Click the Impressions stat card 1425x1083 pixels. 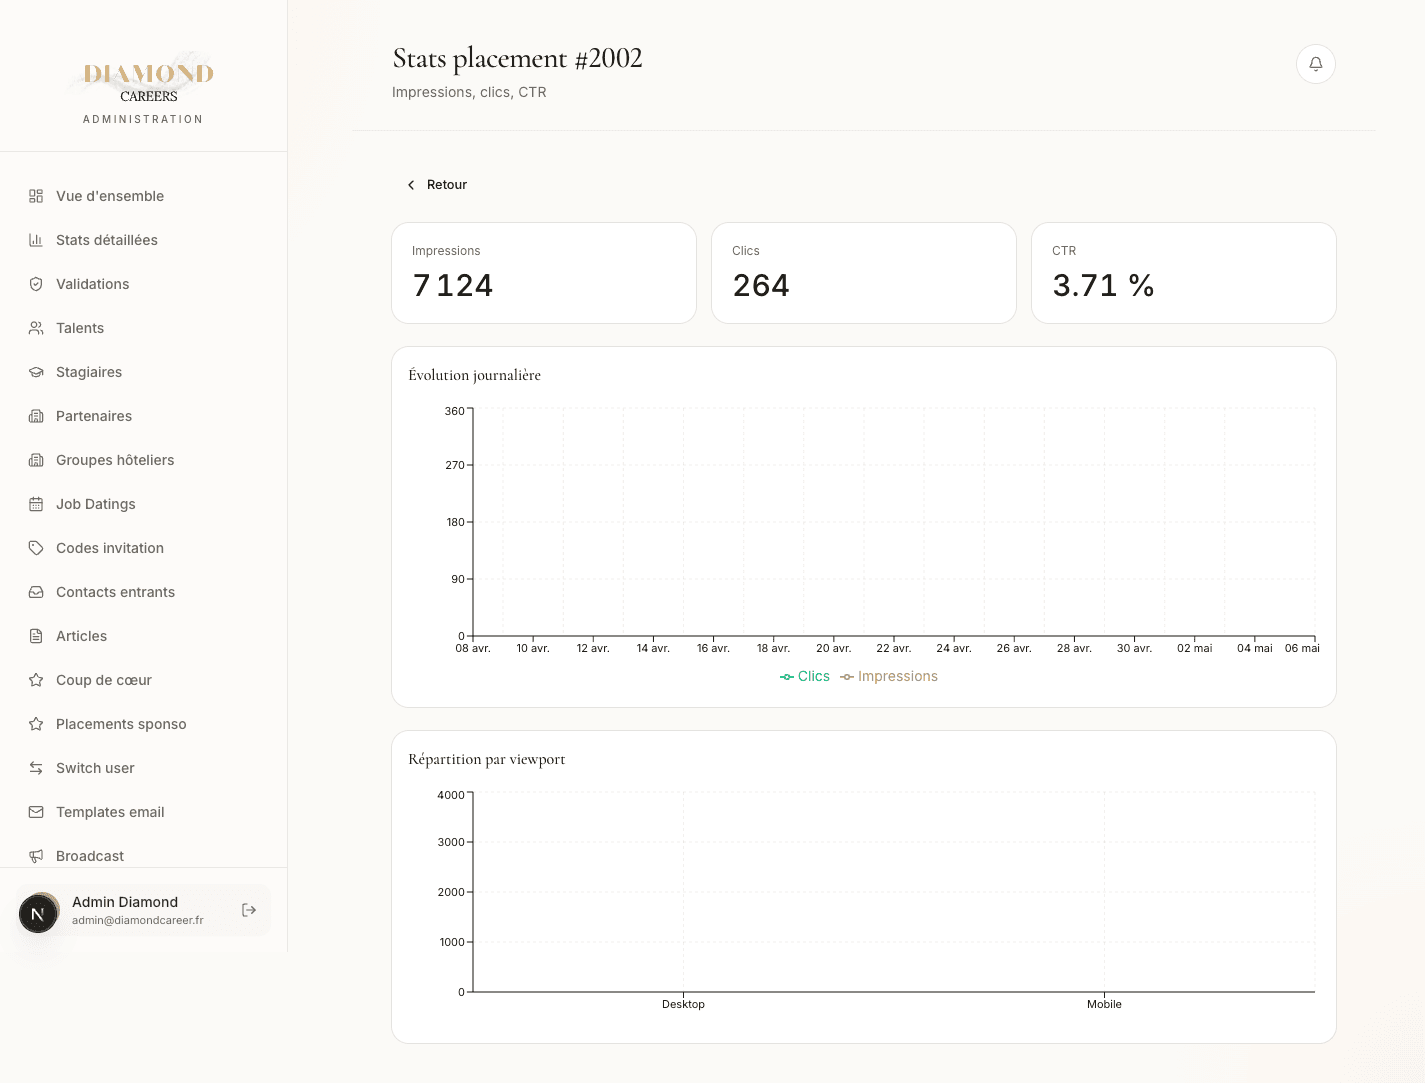(544, 273)
